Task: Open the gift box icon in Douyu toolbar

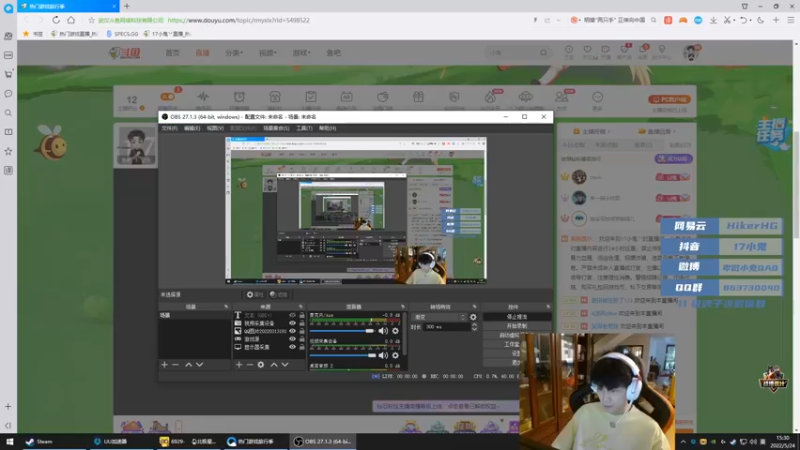Action: pos(418,97)
